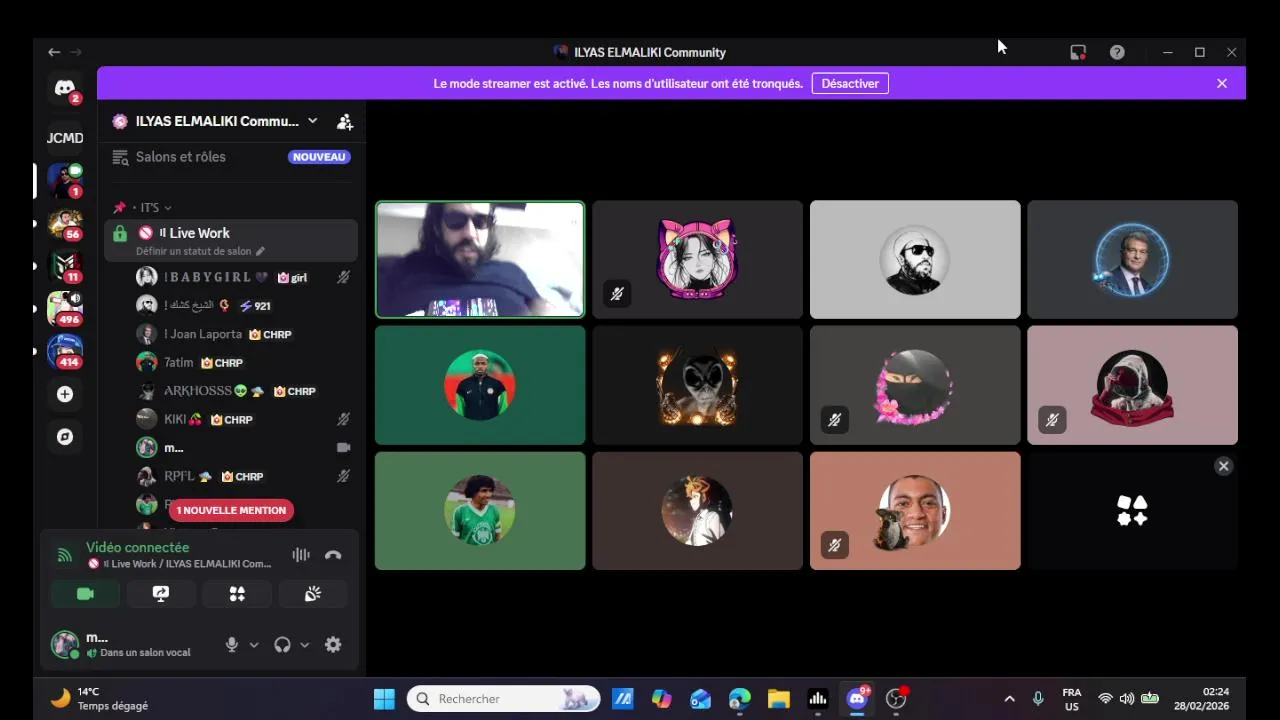Viewport: 1280px width, 720px height.
Task: Click voice member KIKI
Action: coord(245,419)
